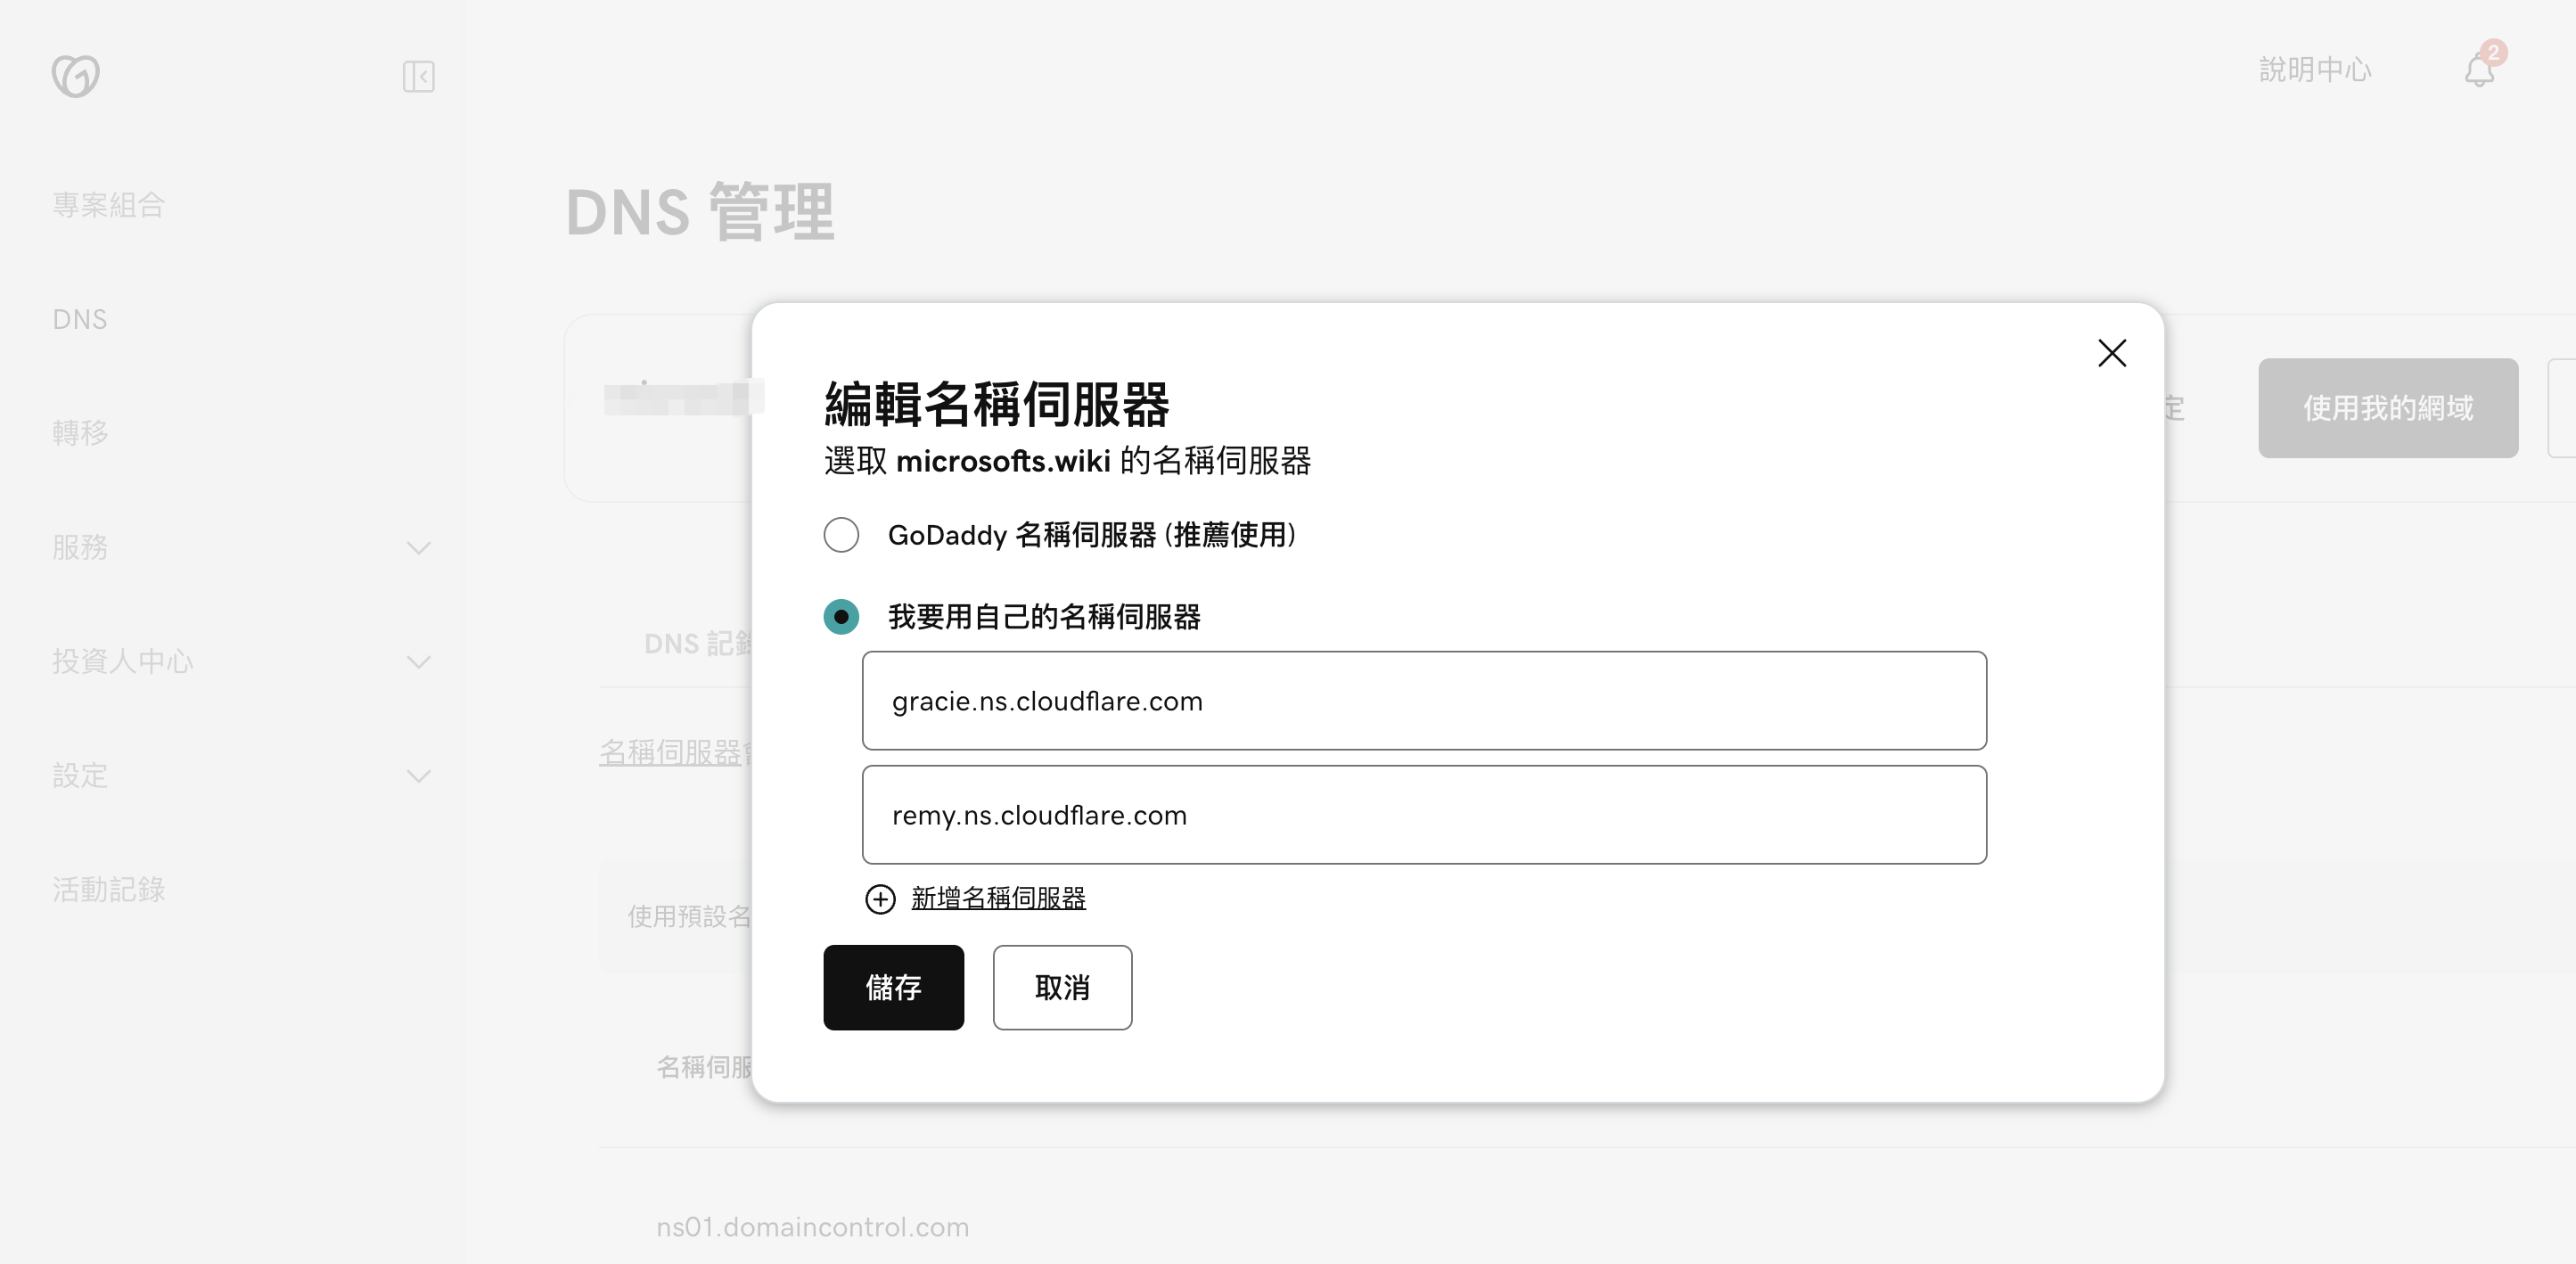Close the edit nameservers dialog
Screen dimensions: 2576x1264
[2111, 353]
